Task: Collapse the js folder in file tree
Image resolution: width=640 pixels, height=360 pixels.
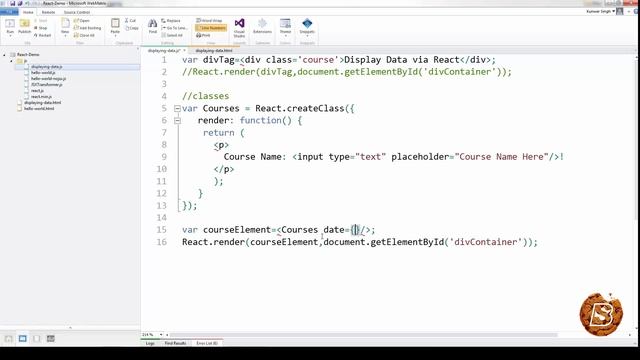Action: pyautogui.click(x=11, y=61)
